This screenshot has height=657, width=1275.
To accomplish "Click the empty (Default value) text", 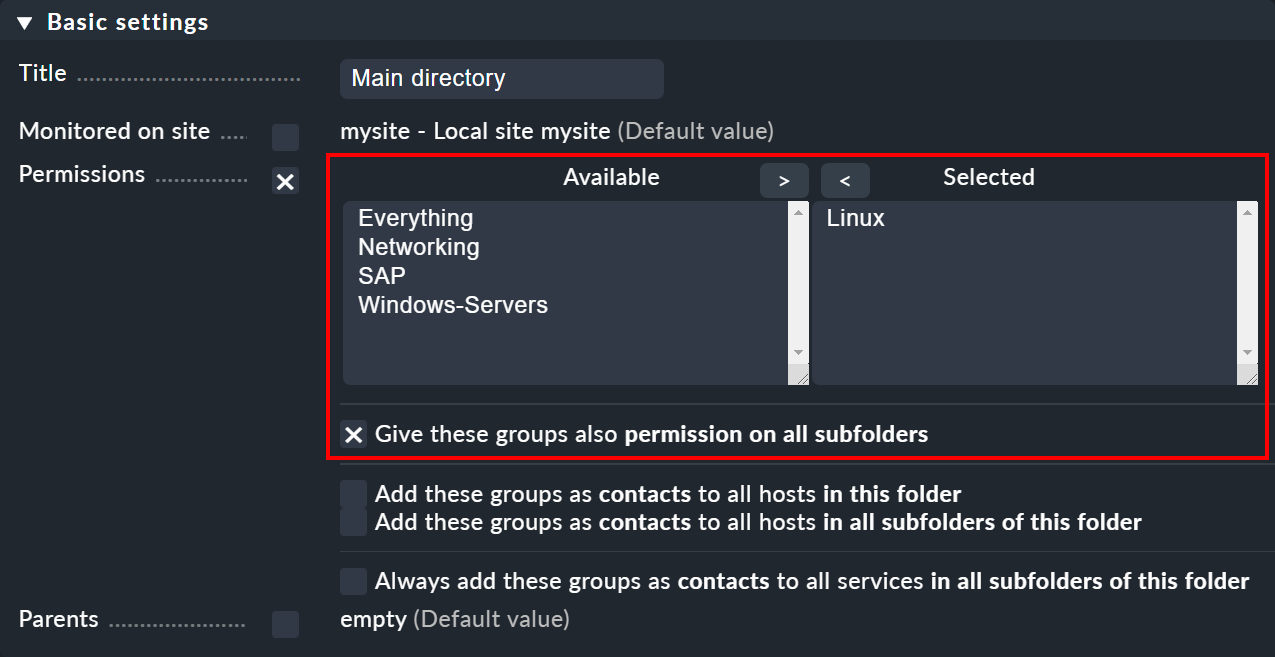I will pyautogui.click(x=455, y=619).
